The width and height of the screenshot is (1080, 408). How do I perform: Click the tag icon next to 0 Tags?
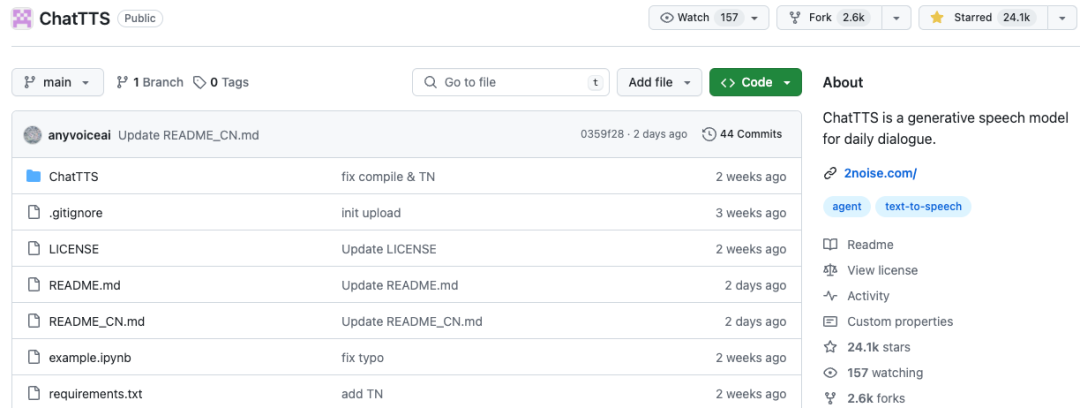[199, 82]
